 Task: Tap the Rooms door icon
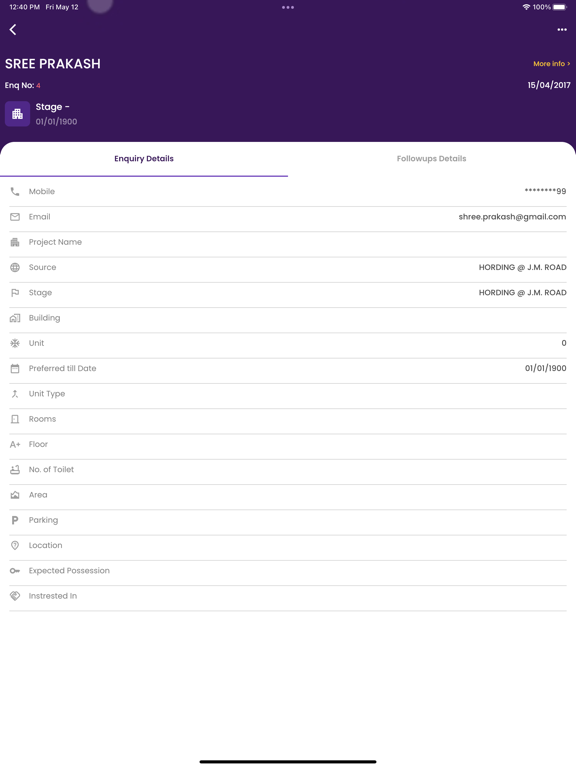tap(15, 419)
